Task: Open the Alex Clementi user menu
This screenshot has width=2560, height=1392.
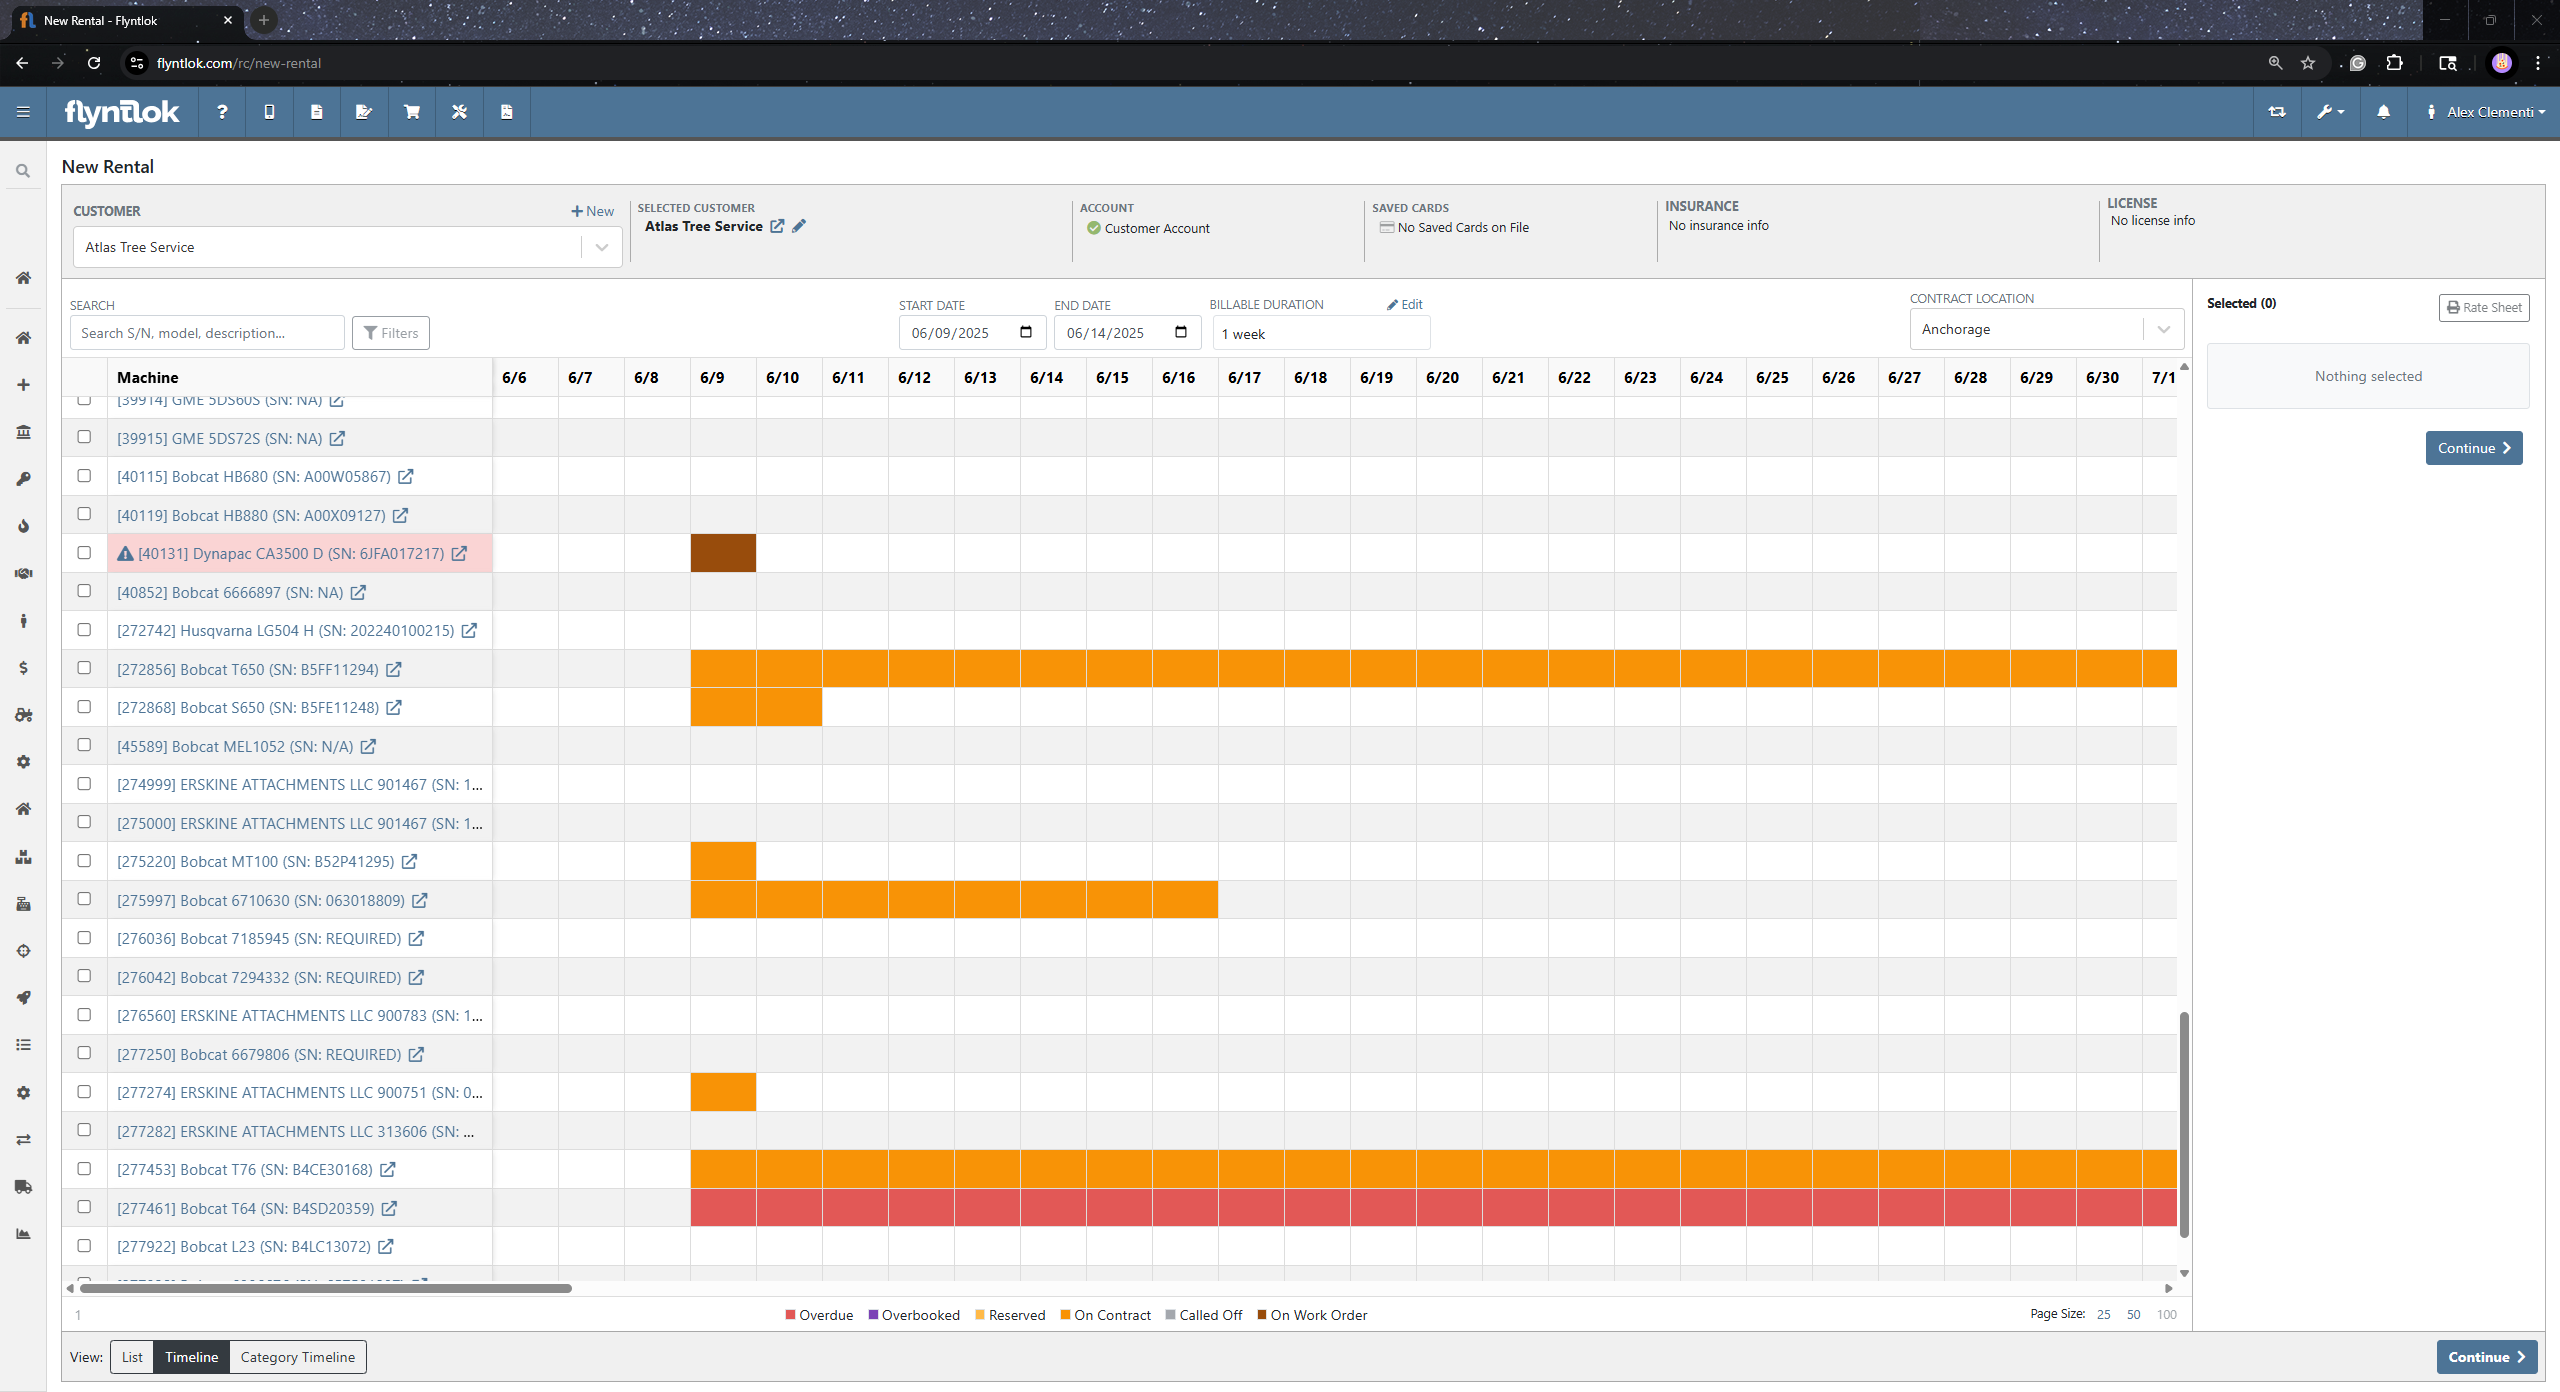Action: 2485,112
